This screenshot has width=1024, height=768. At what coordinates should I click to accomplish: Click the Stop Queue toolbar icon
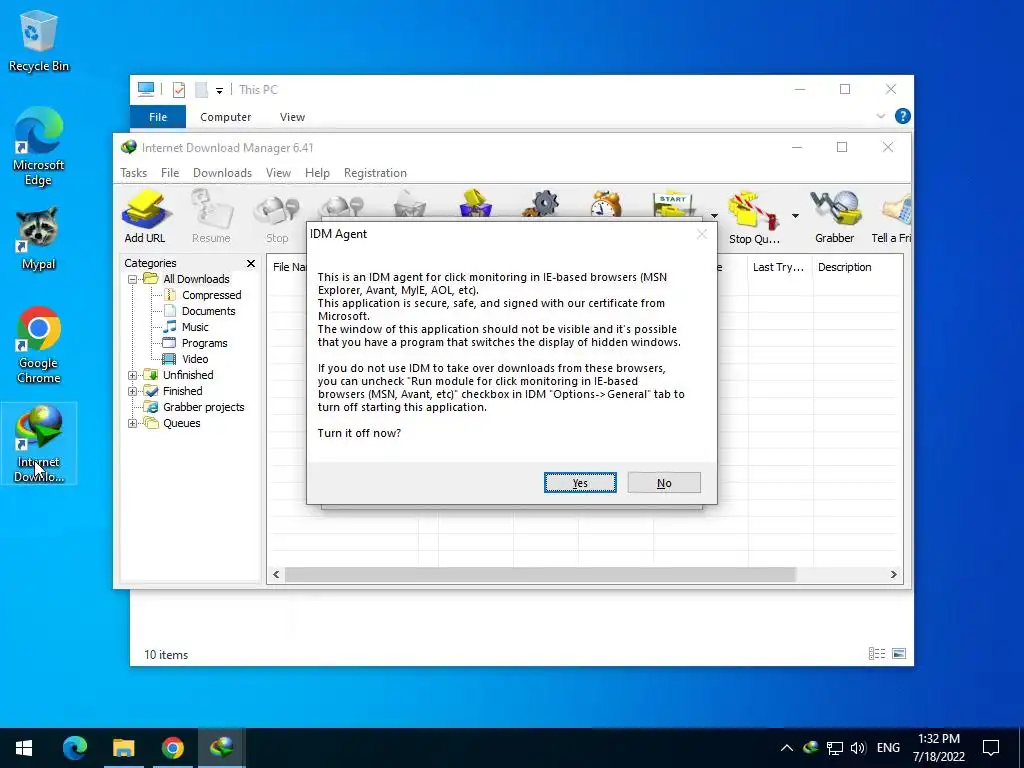coord(754,217)
